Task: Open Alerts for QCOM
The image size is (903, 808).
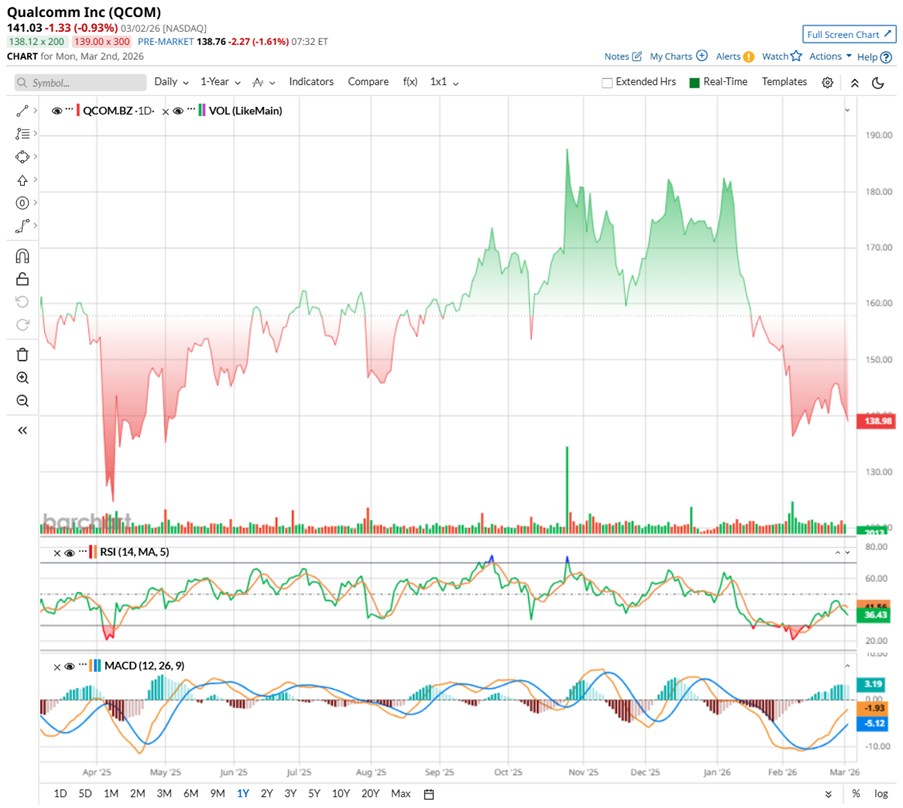Action: point(735,56)
